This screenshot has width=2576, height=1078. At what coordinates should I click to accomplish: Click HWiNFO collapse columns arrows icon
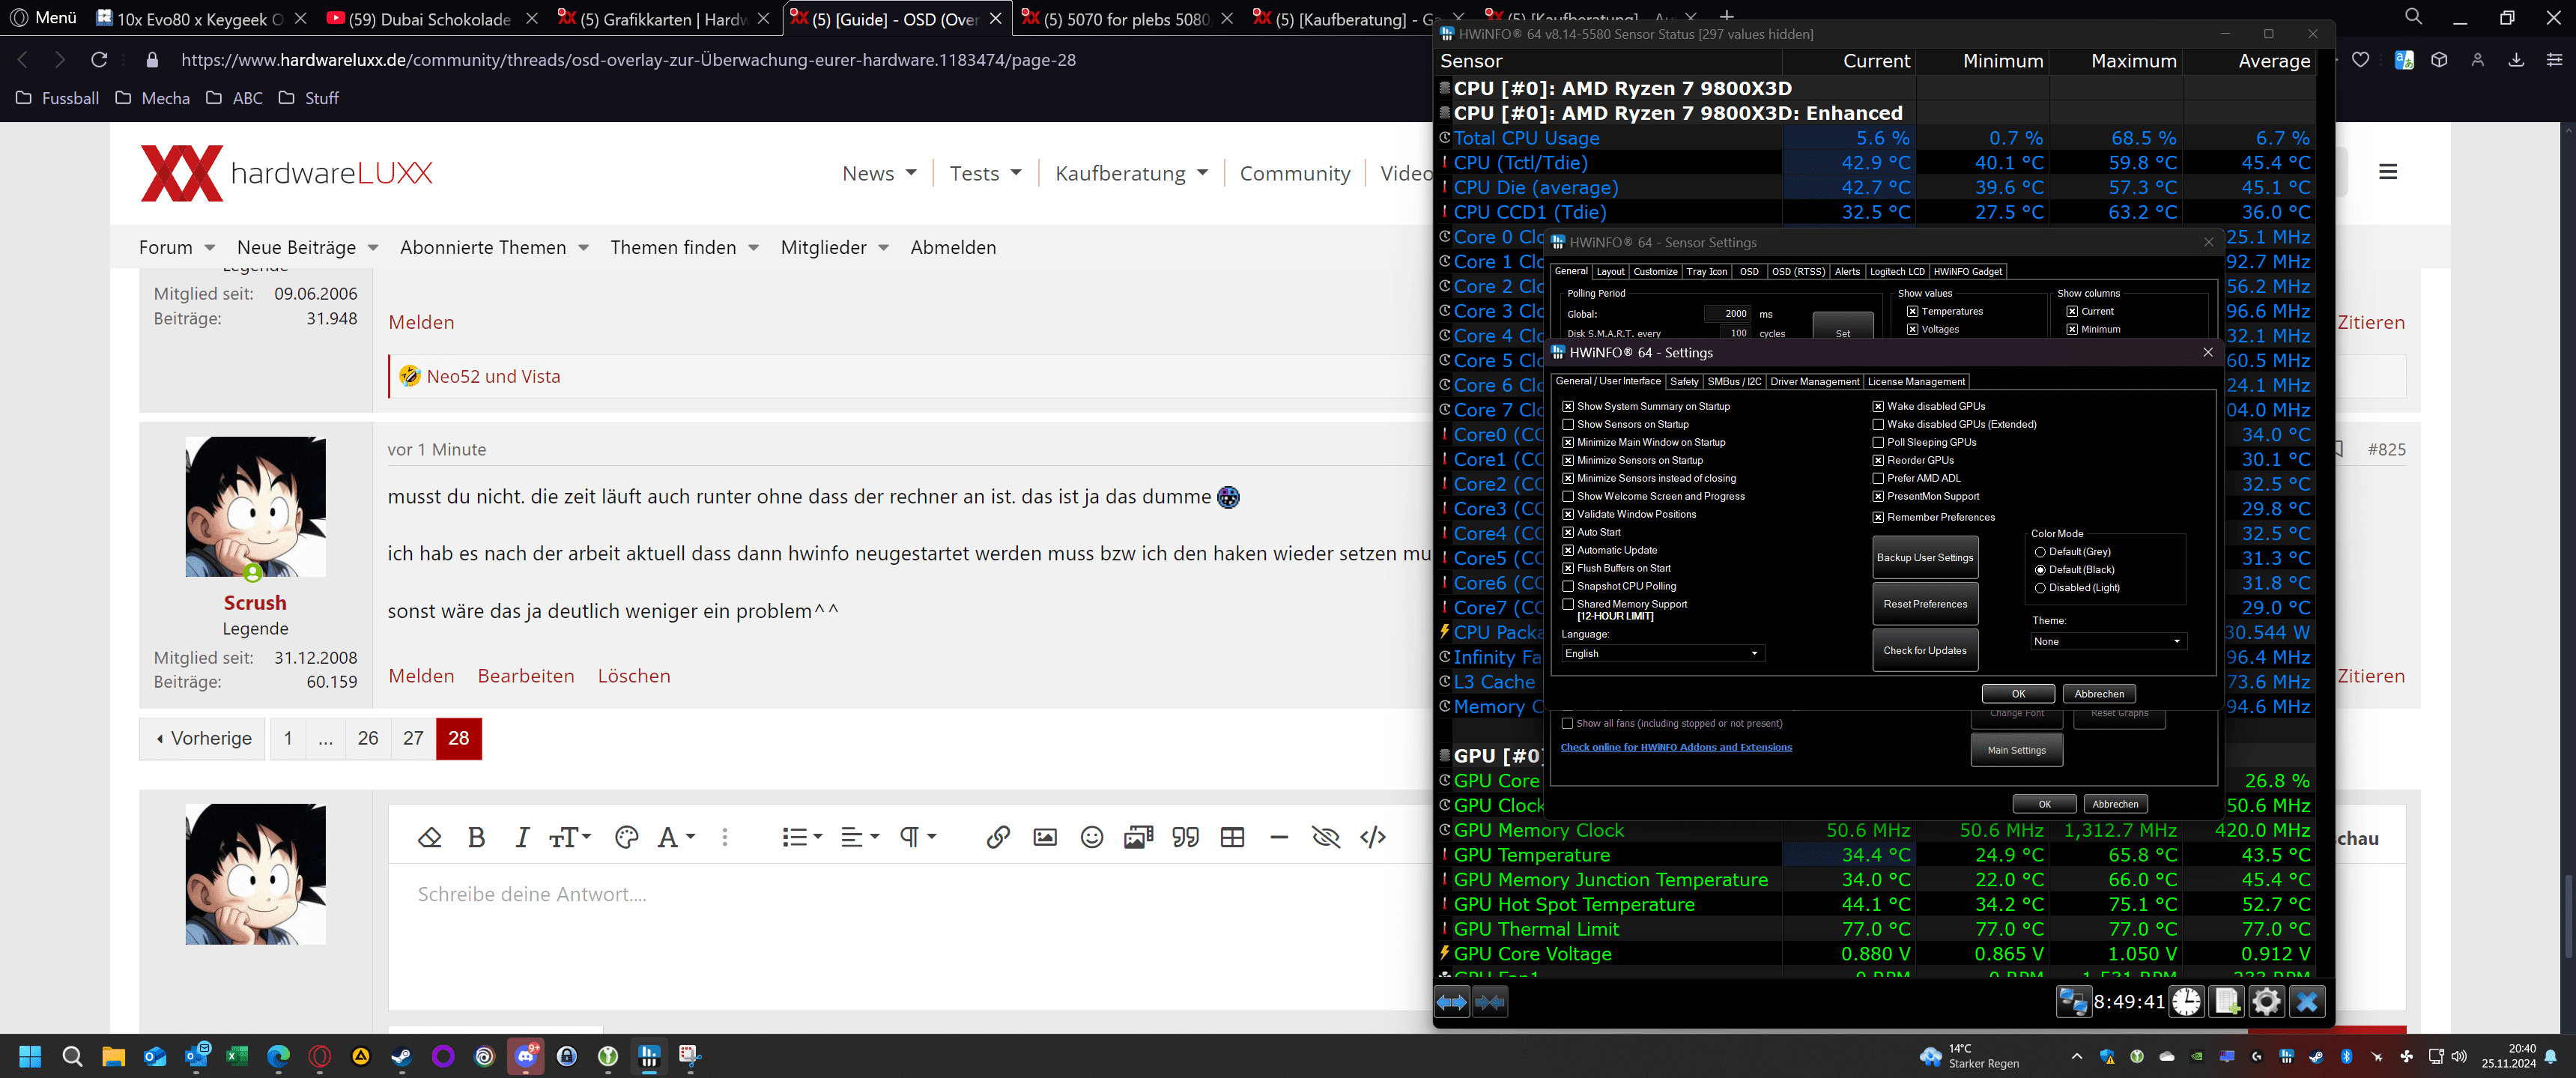point(1490,1001)
